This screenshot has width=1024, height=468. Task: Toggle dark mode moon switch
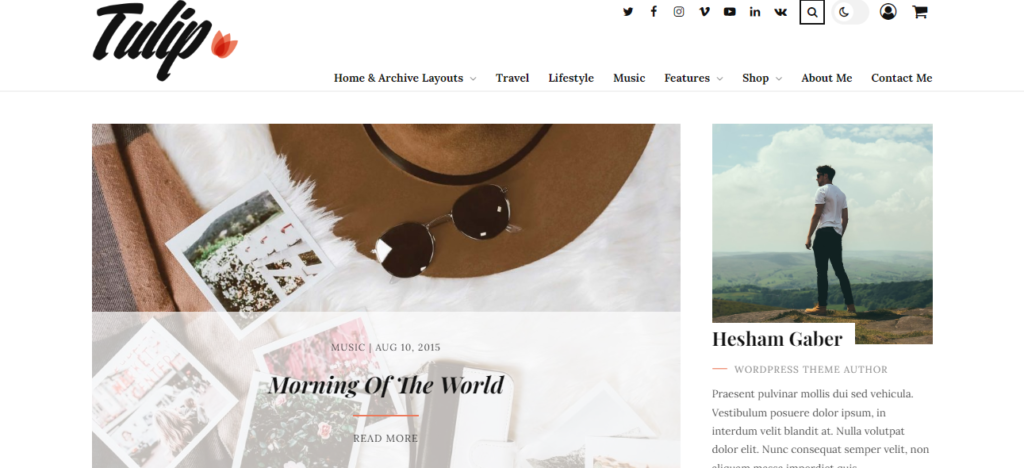point(850,12)
